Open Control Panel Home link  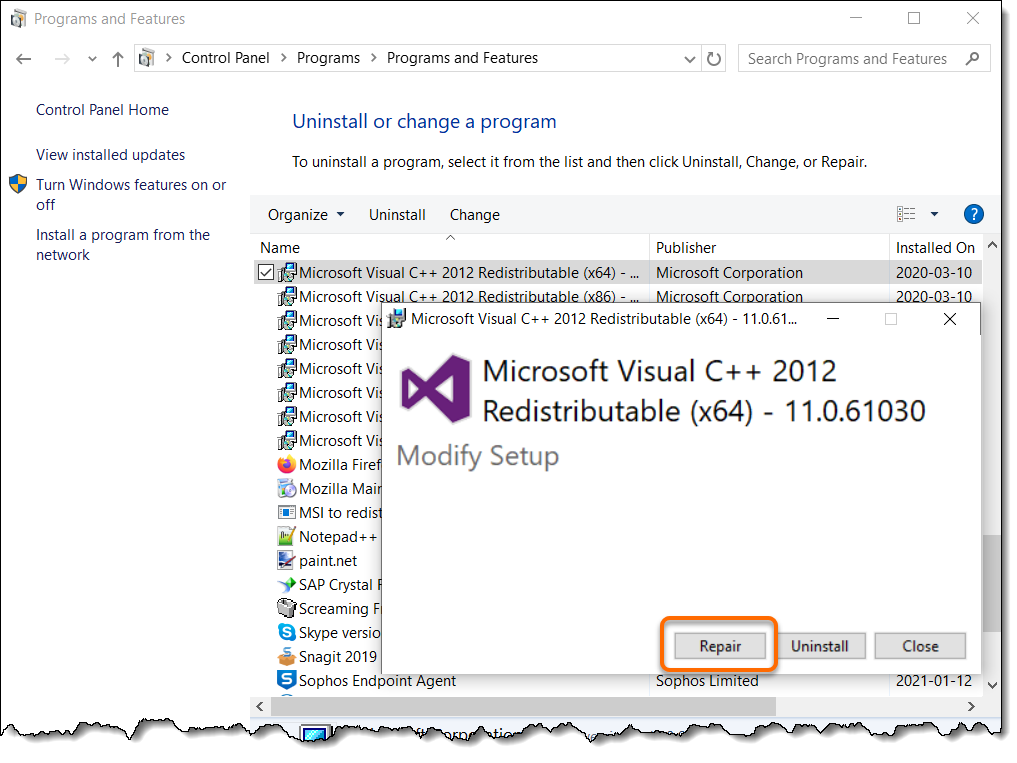point(102,110)
